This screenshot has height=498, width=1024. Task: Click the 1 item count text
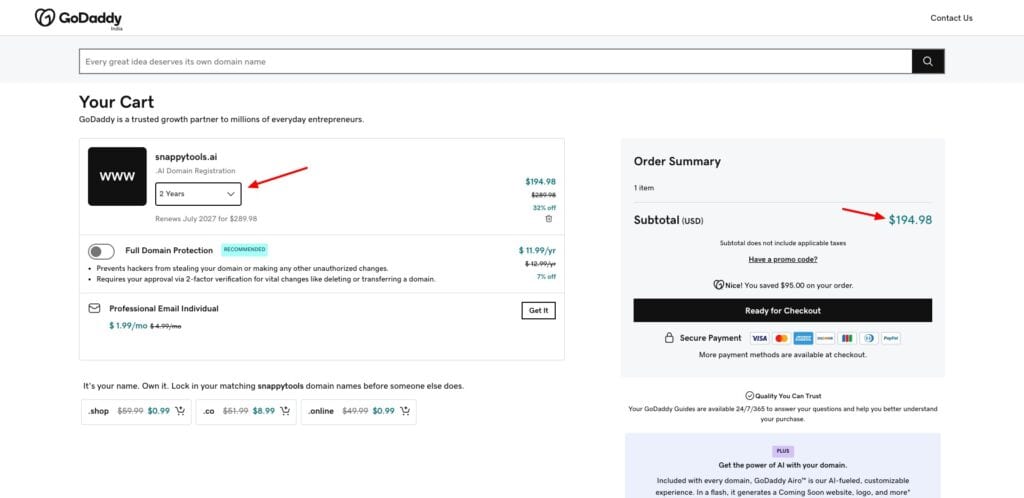(644, 188)
